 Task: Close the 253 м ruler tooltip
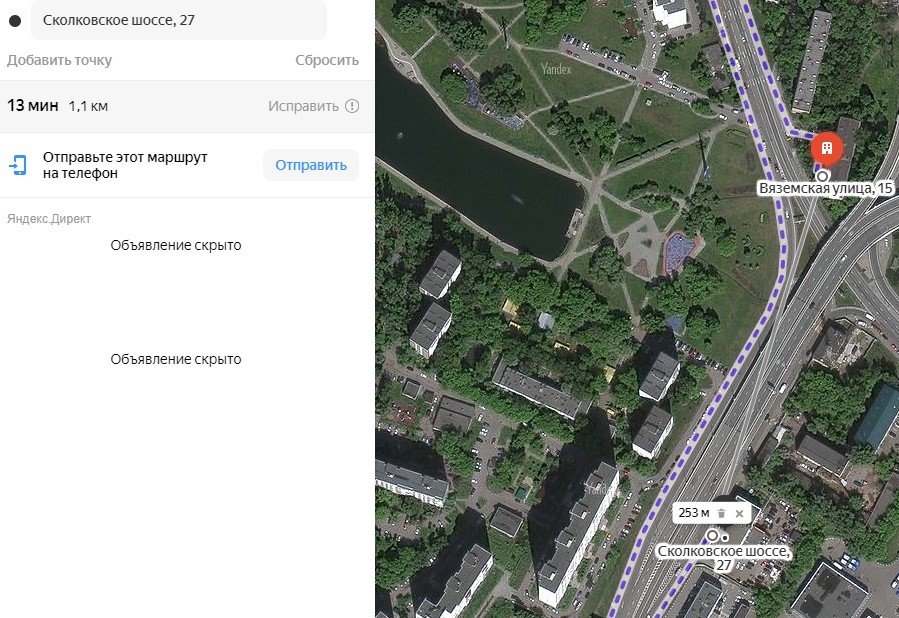pyautogui.click(x=740, y=513)
